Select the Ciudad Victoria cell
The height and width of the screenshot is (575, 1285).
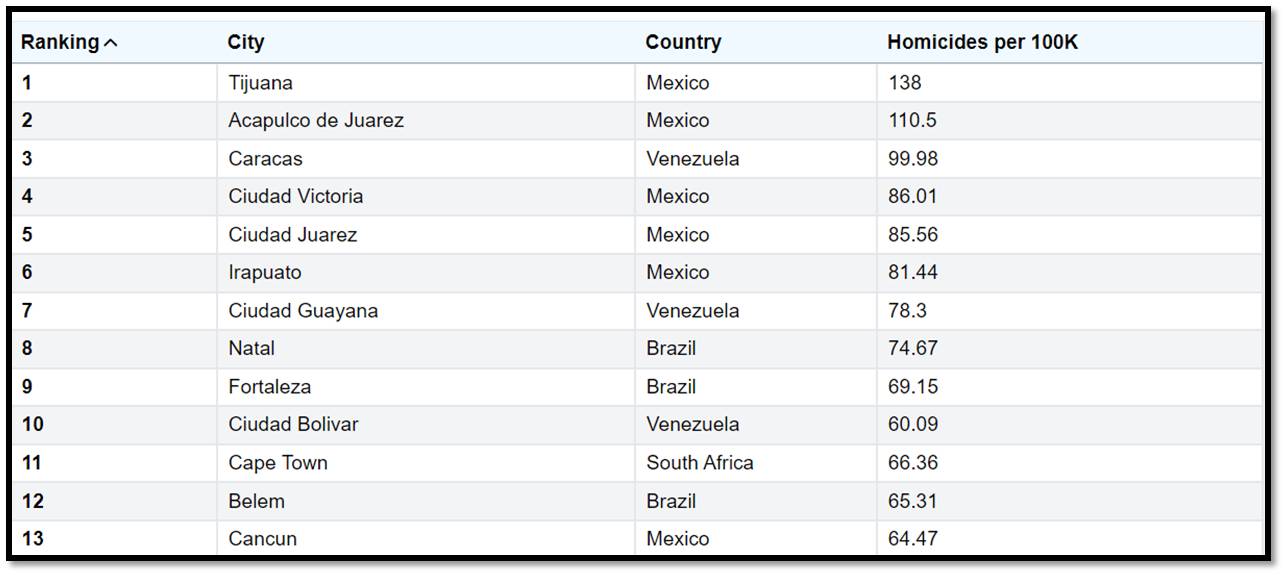tap(296, 197)
